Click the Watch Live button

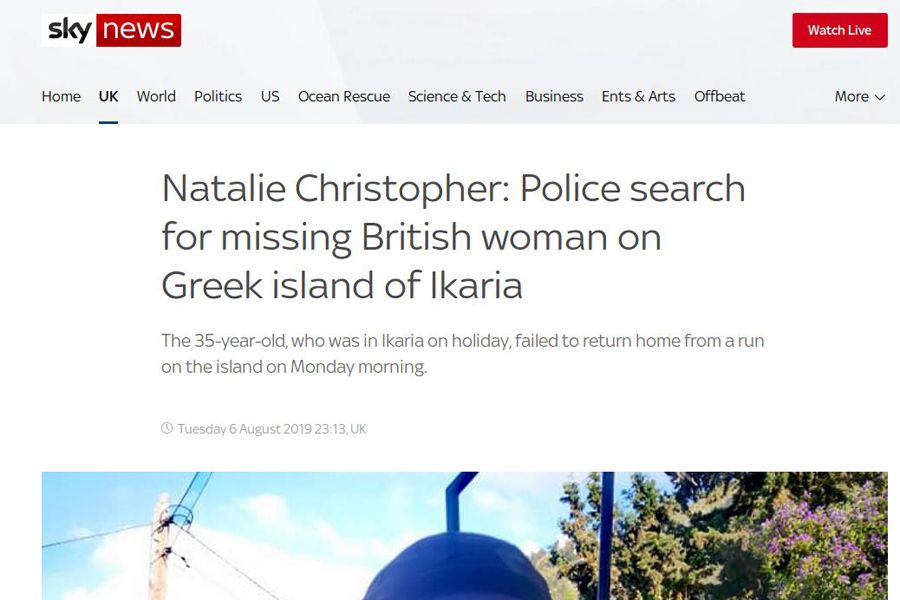[x=840, y=30]
